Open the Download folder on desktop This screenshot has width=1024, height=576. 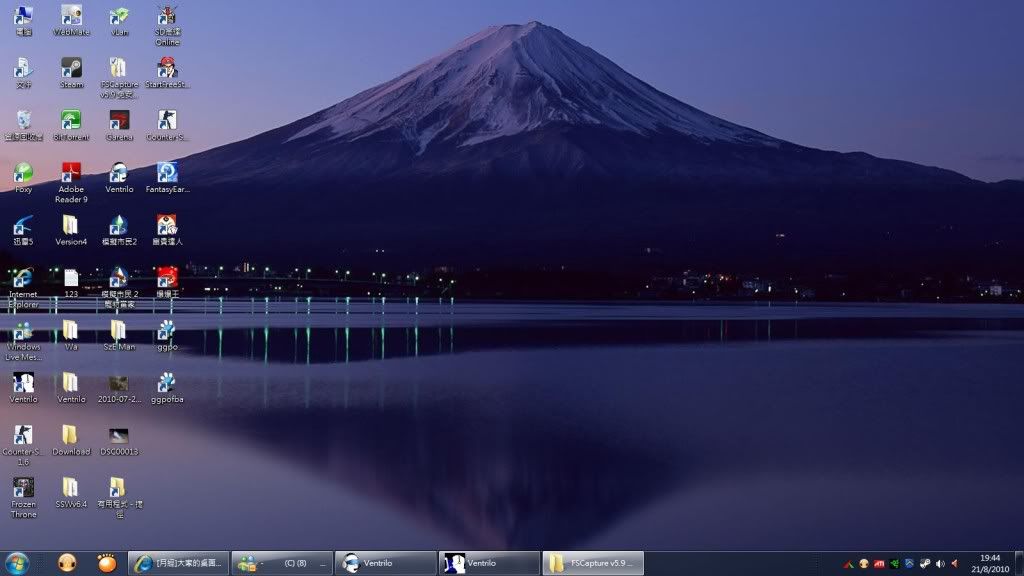tap(71, 436)
